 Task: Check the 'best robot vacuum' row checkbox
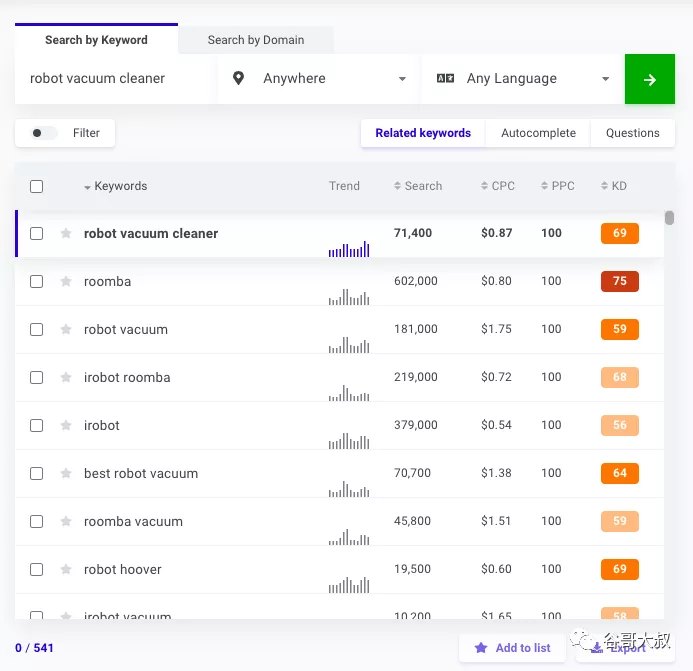36,473
